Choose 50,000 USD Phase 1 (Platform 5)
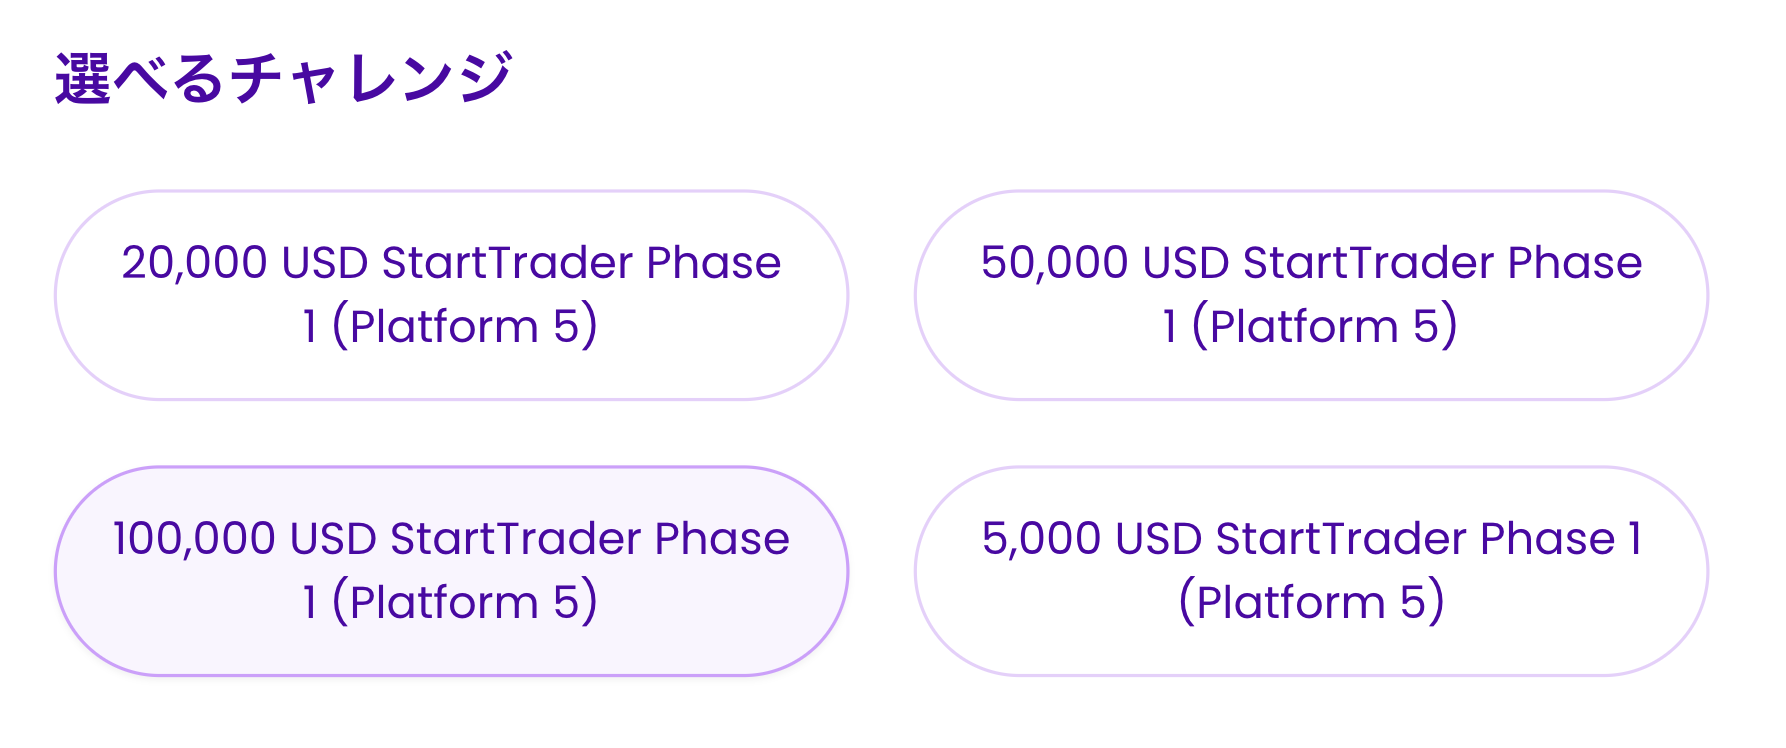 1311,295
